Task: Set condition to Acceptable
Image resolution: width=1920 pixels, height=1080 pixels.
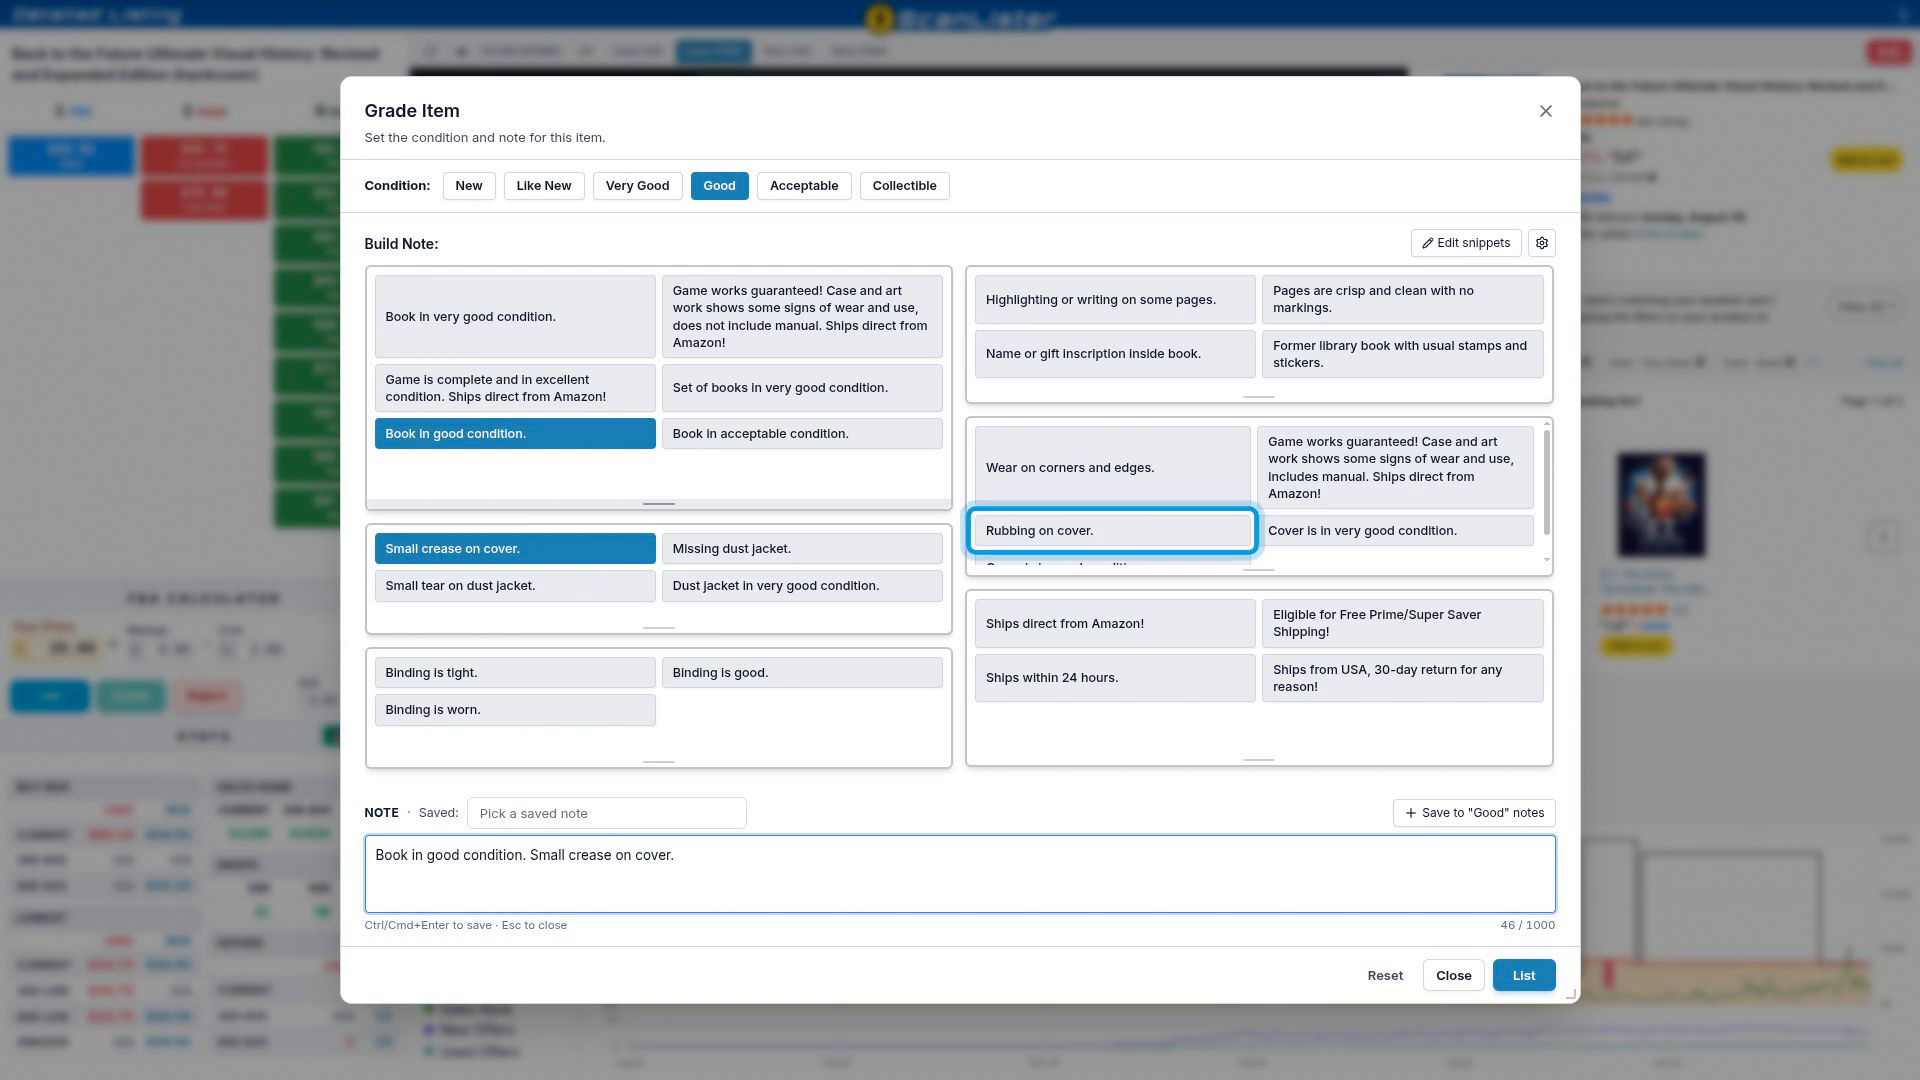Action: coord(804,186)
